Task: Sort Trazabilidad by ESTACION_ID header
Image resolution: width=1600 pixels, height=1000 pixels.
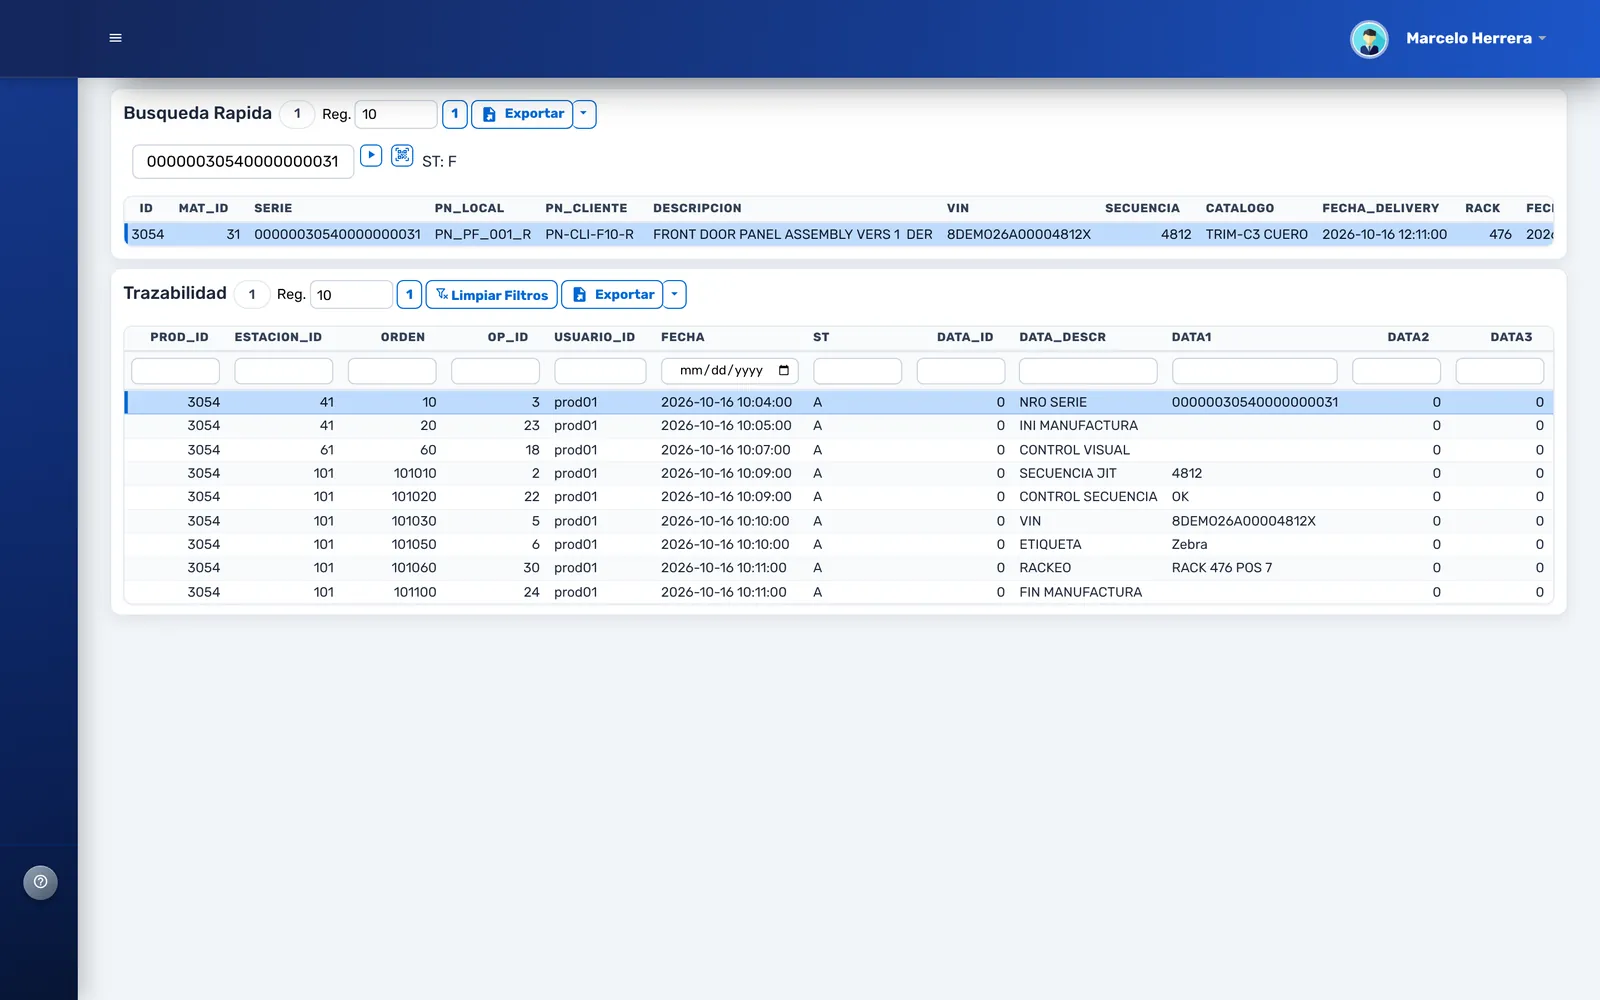Action: [x=278, y=337]
